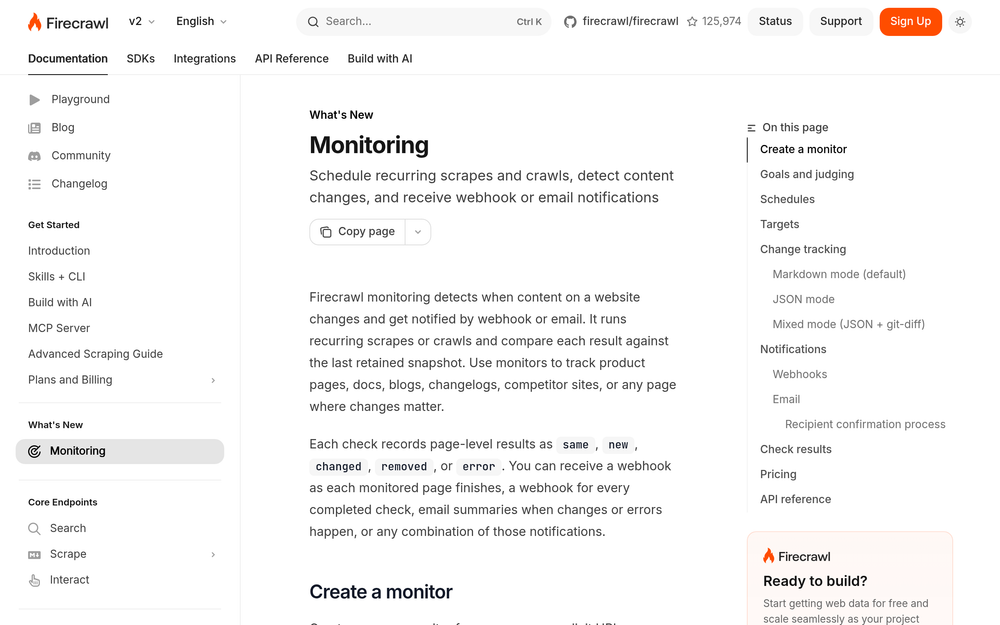The height and width of the screenshot is (625, 1000).
Task: Switch to the Documentation tab
Action: point(68,59)
